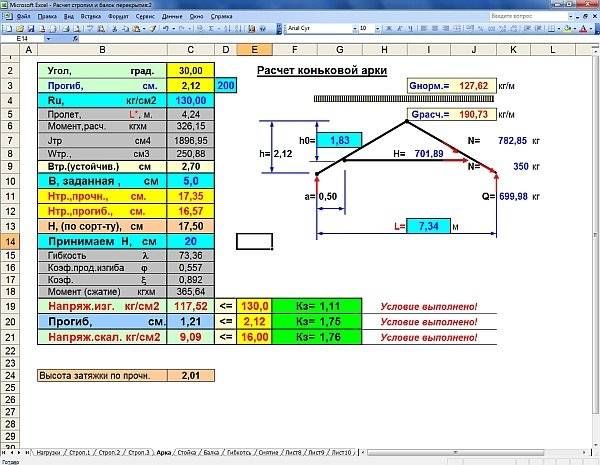The height and width of the screenshot is (465, 600).
Task: Click the Chart Wizard icon
Action: coord(251,29)
